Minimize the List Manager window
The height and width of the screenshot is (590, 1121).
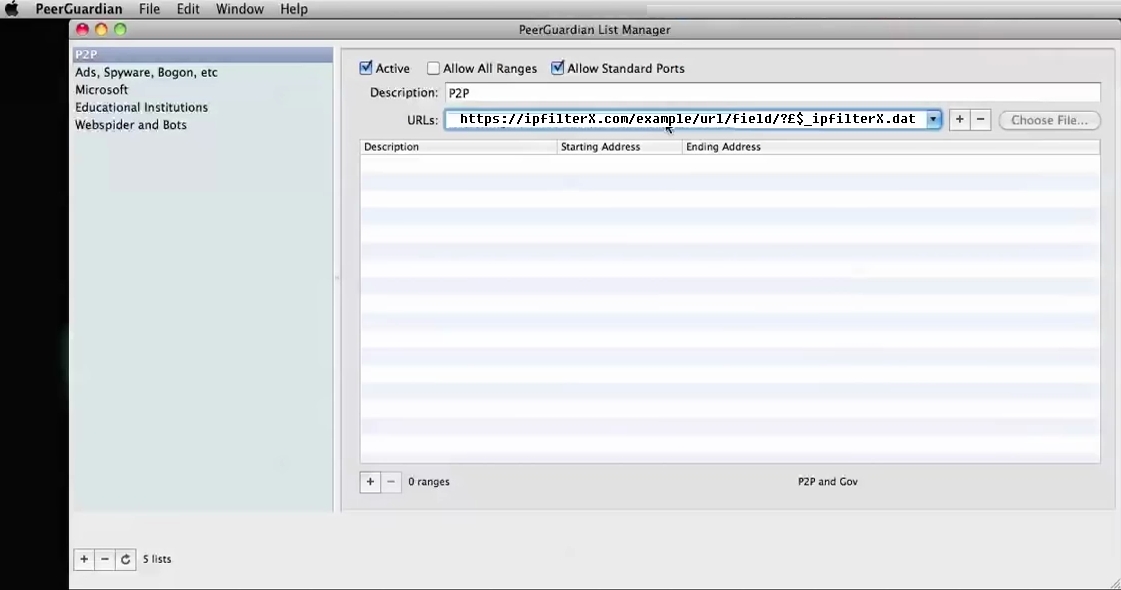(x=102, y=29)
